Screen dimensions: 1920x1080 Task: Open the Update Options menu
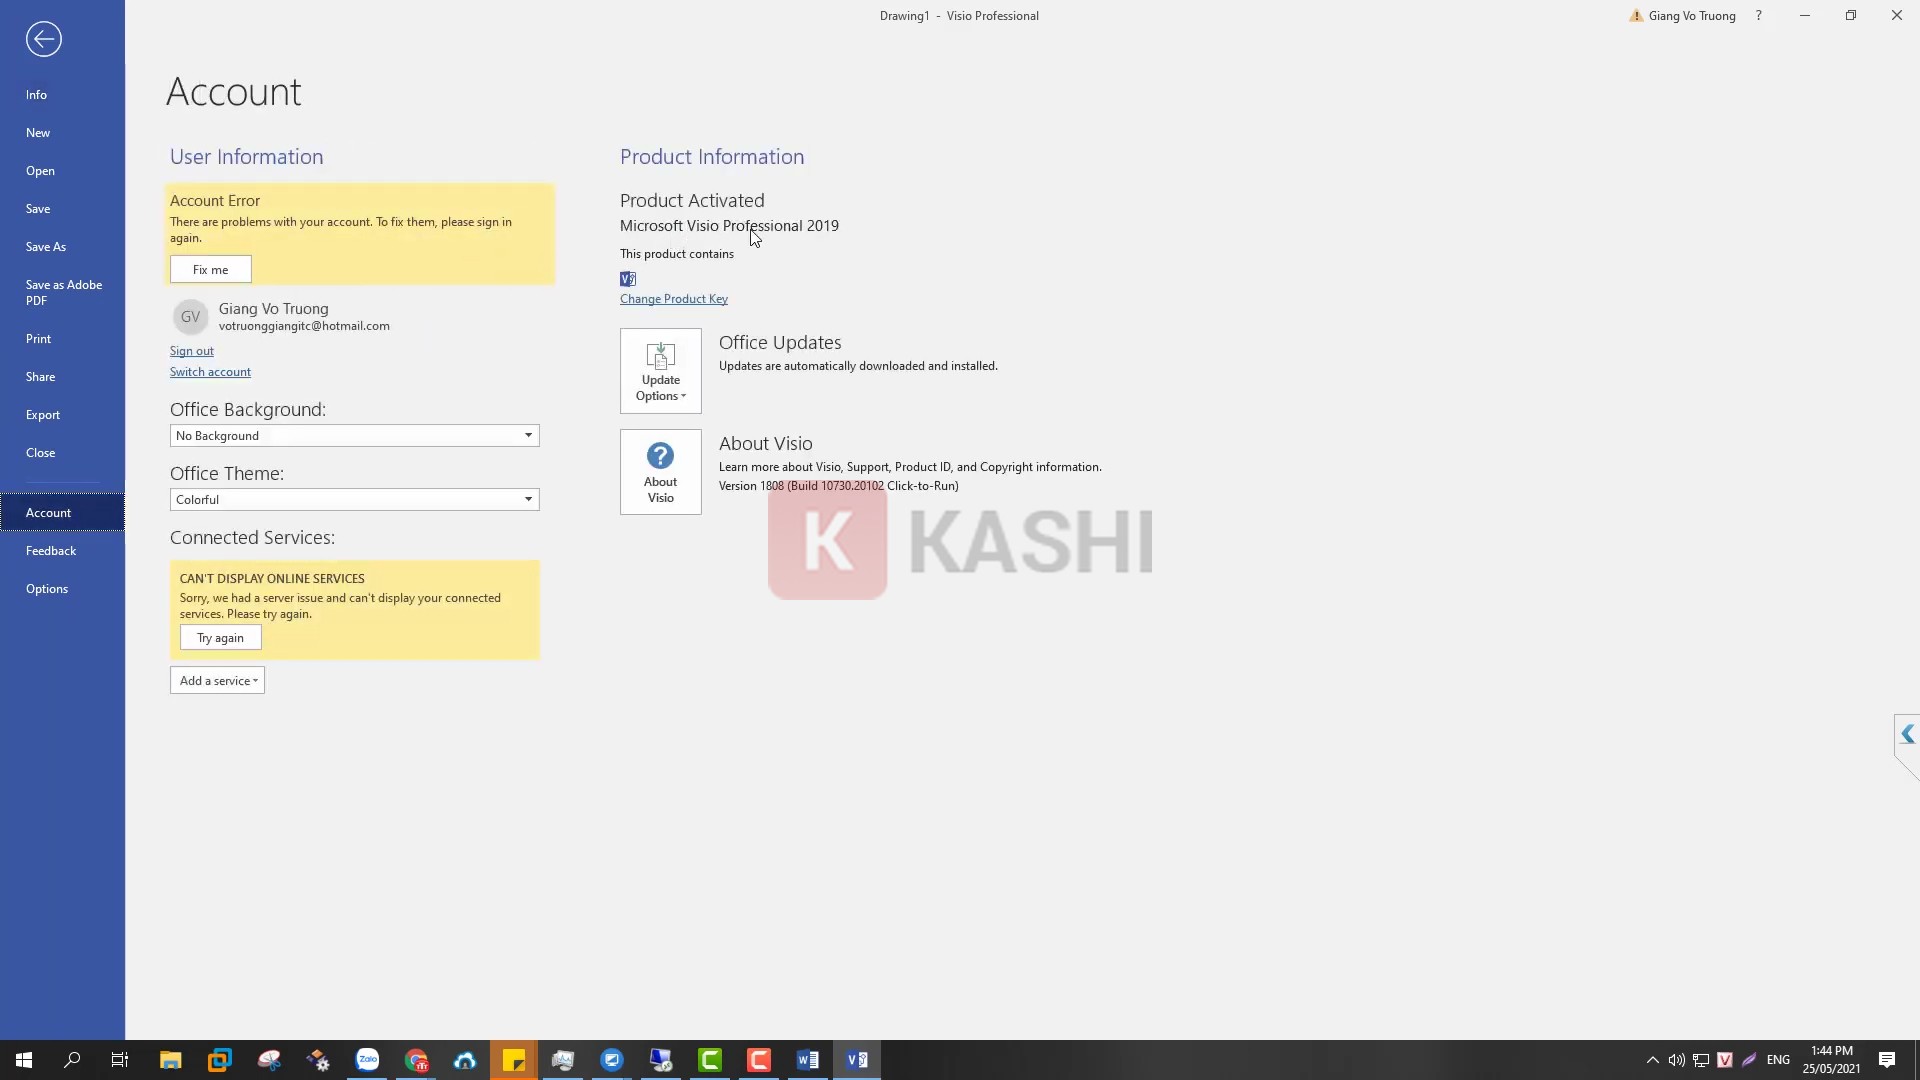coord(660,371)
